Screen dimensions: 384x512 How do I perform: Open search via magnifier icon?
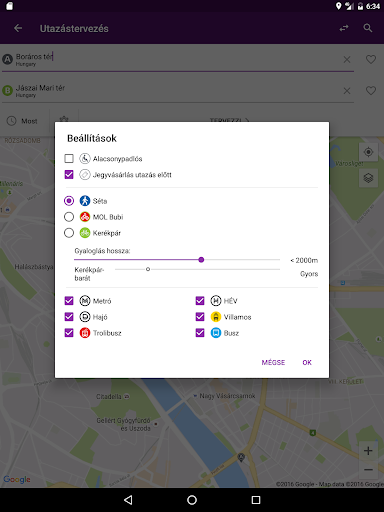click(368, 28)
